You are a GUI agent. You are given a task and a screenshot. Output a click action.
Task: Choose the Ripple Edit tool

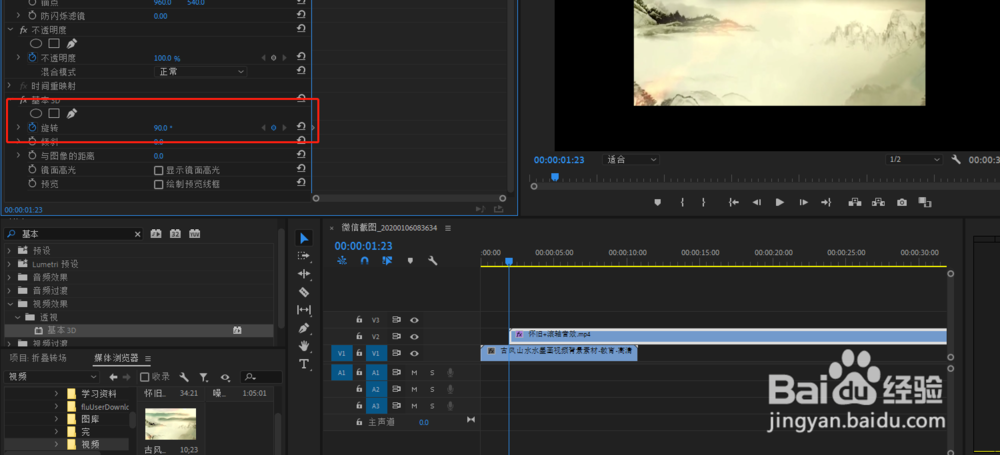click(304, 274)
